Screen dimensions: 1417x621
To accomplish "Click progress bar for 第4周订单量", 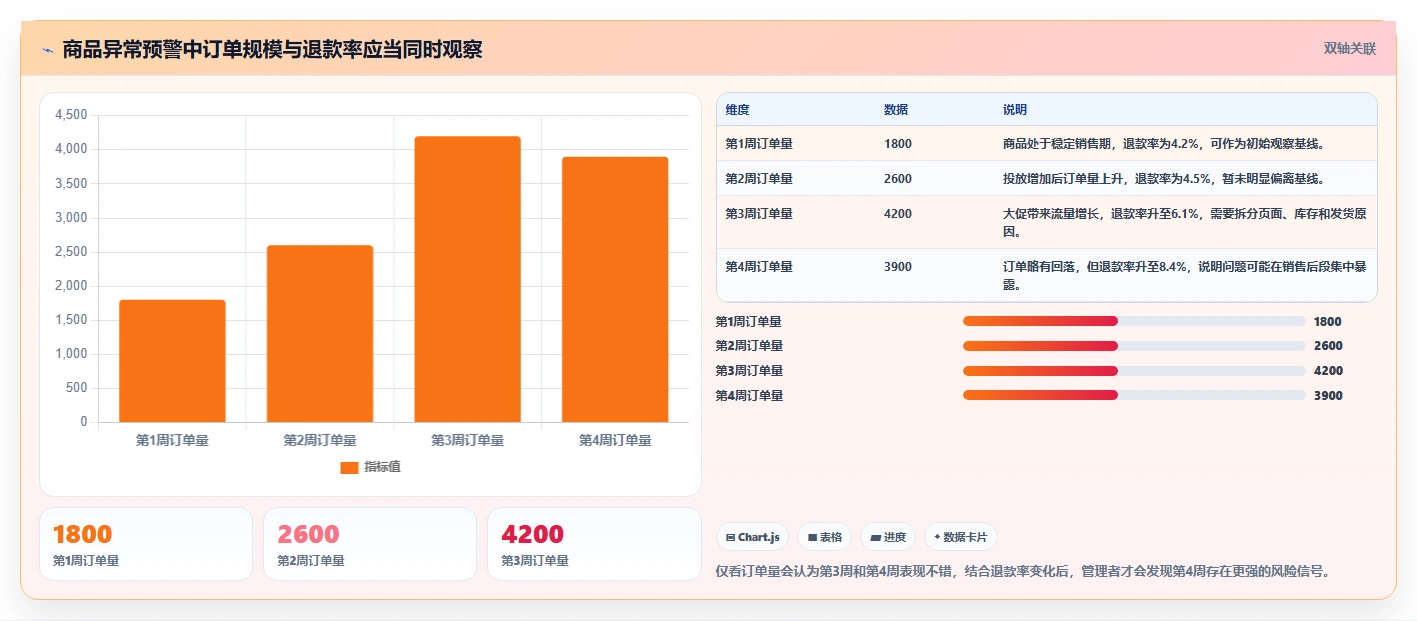I will tap(1134, 395).
